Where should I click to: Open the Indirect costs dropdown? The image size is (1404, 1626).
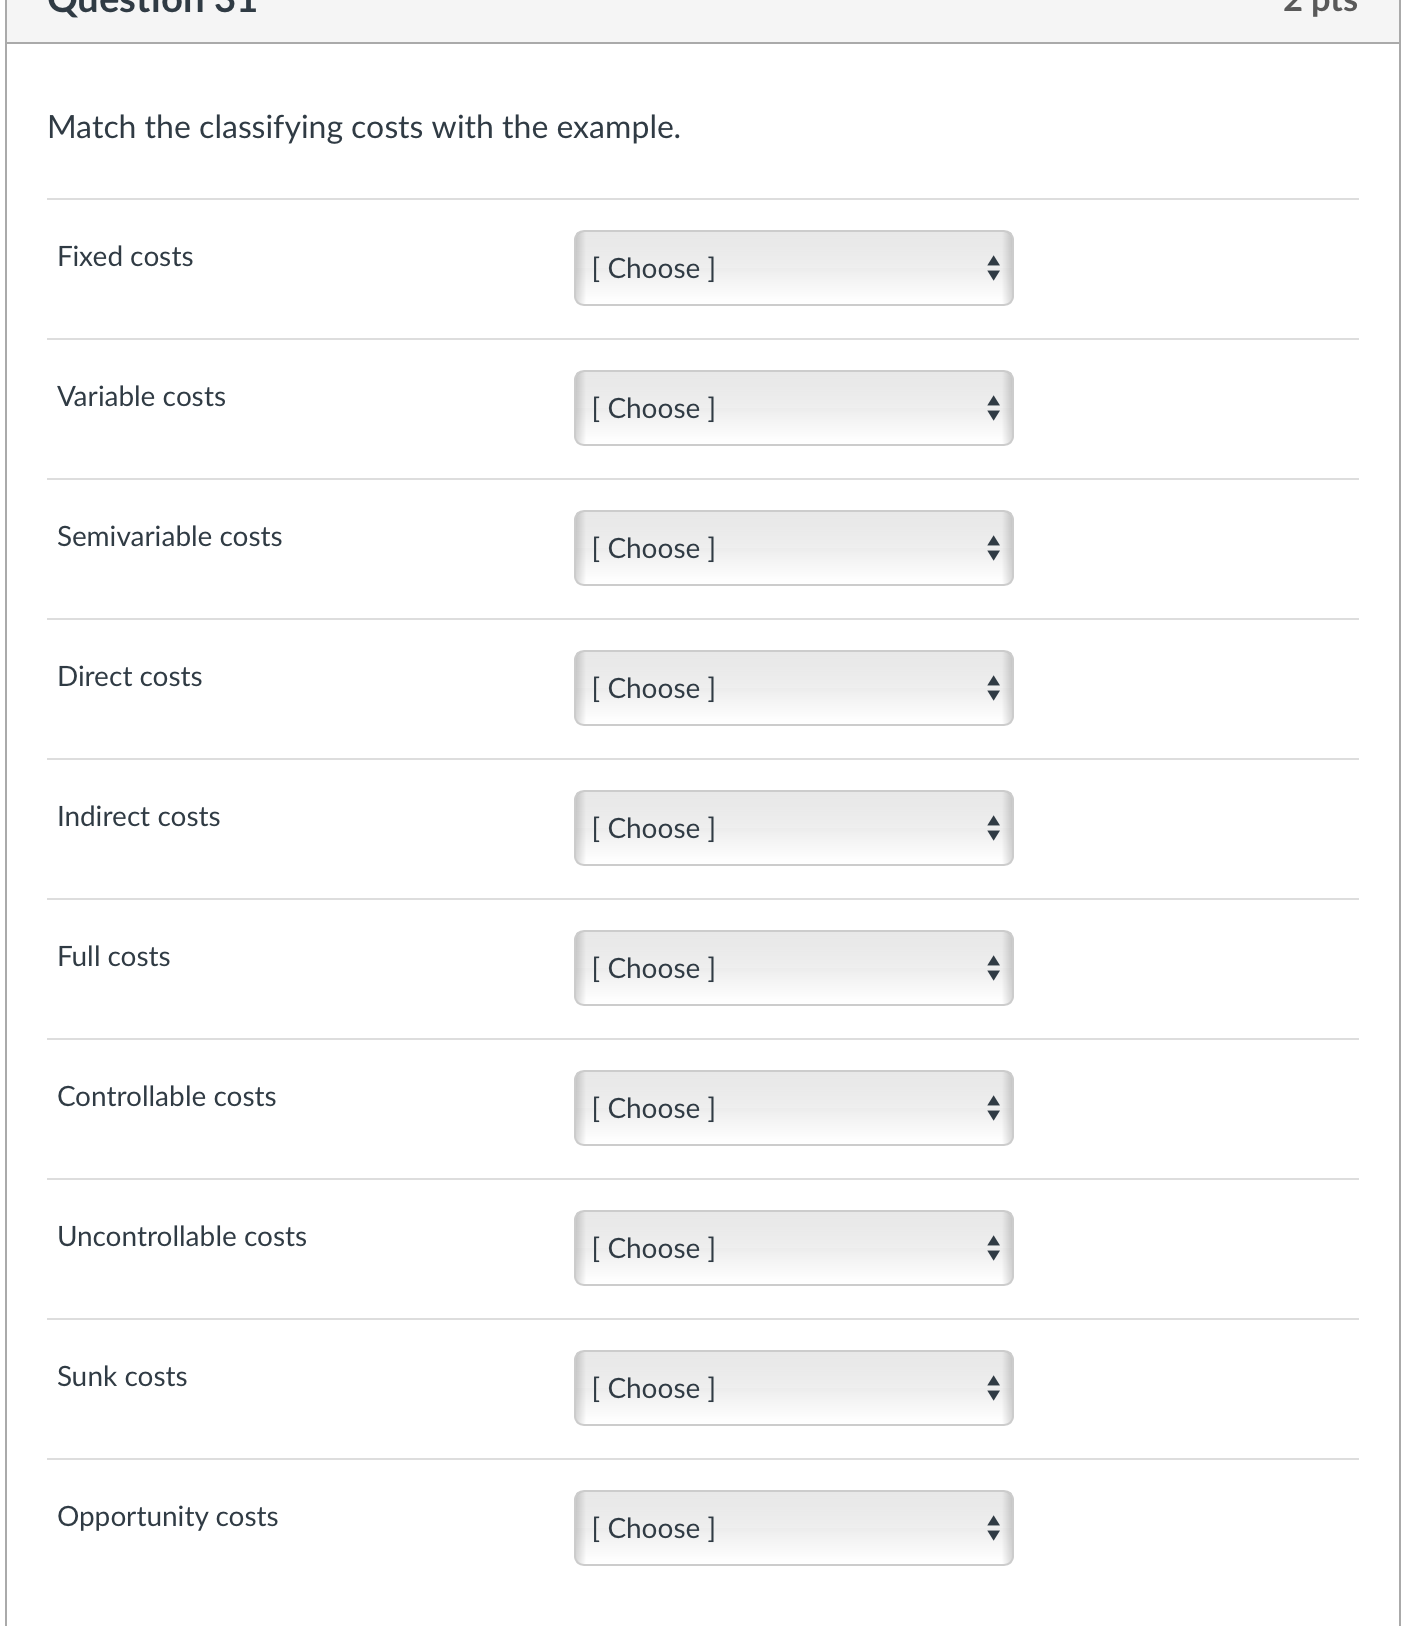pyautogui.click(x=793, y=828)
